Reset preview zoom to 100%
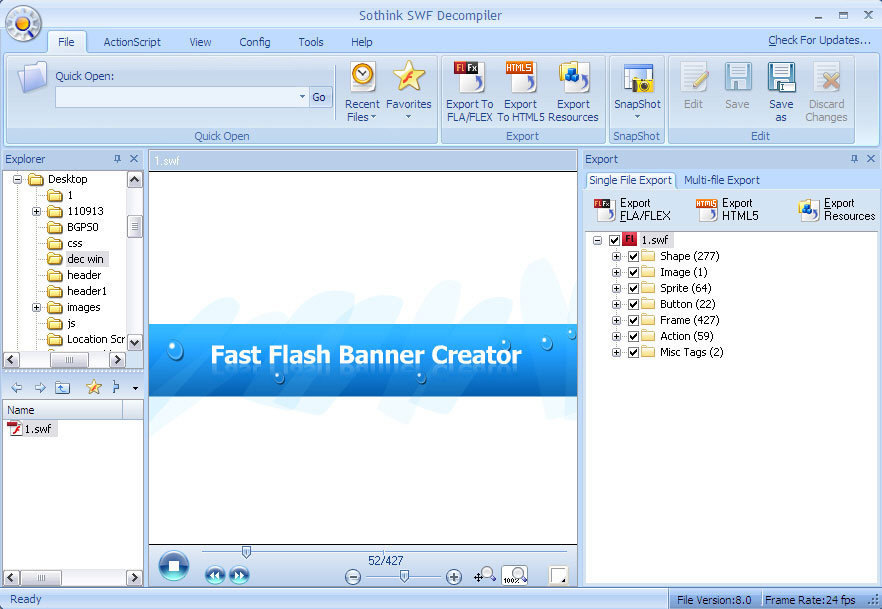This screenshot has height=609, width=882. coord(514,575)
